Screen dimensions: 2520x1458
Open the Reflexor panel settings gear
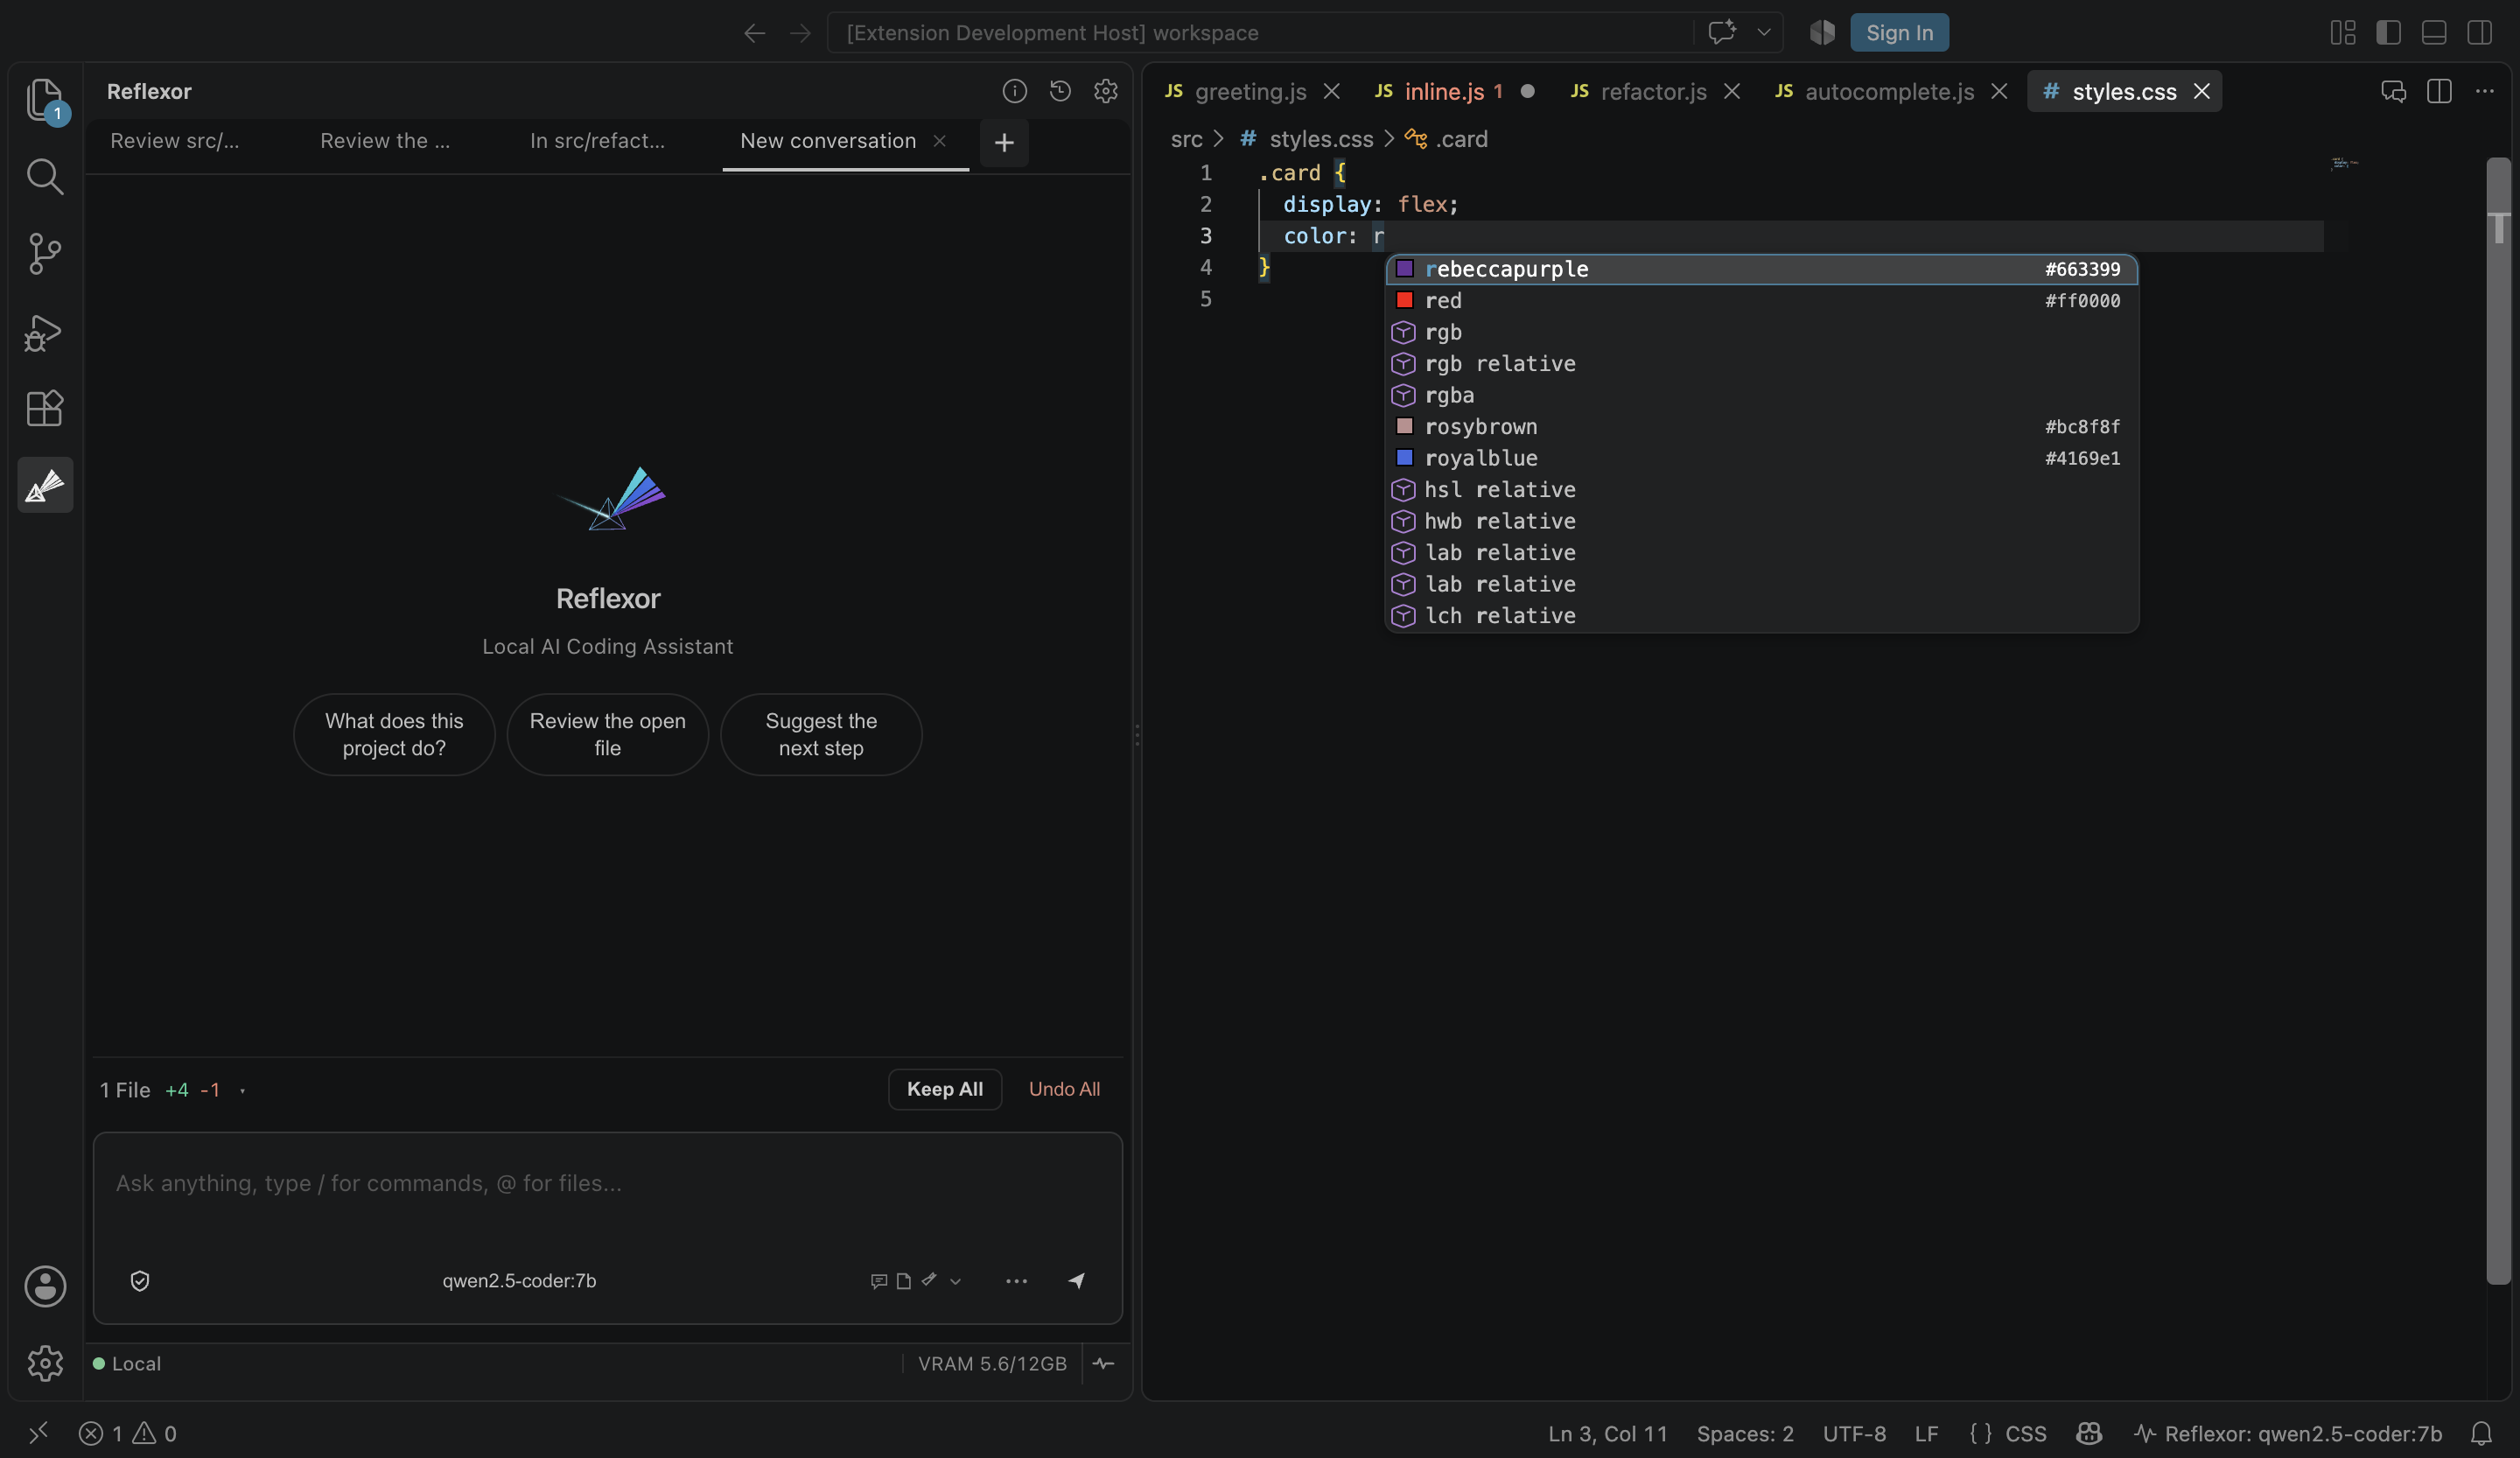click(1105, 91)
